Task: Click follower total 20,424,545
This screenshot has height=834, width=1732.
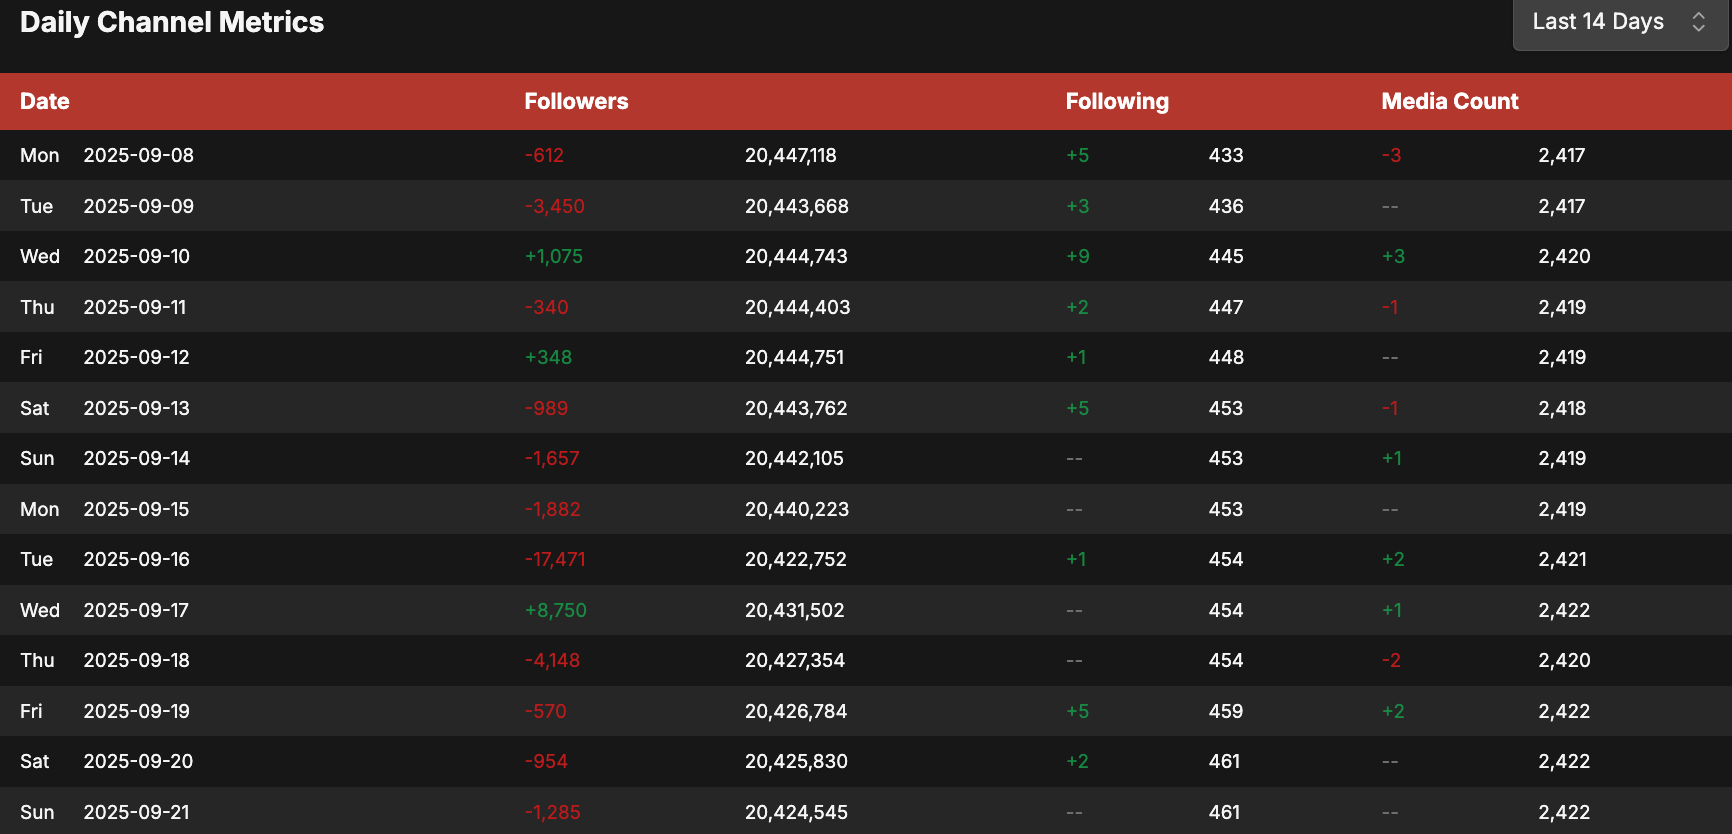Action: [x=796, y=812]
